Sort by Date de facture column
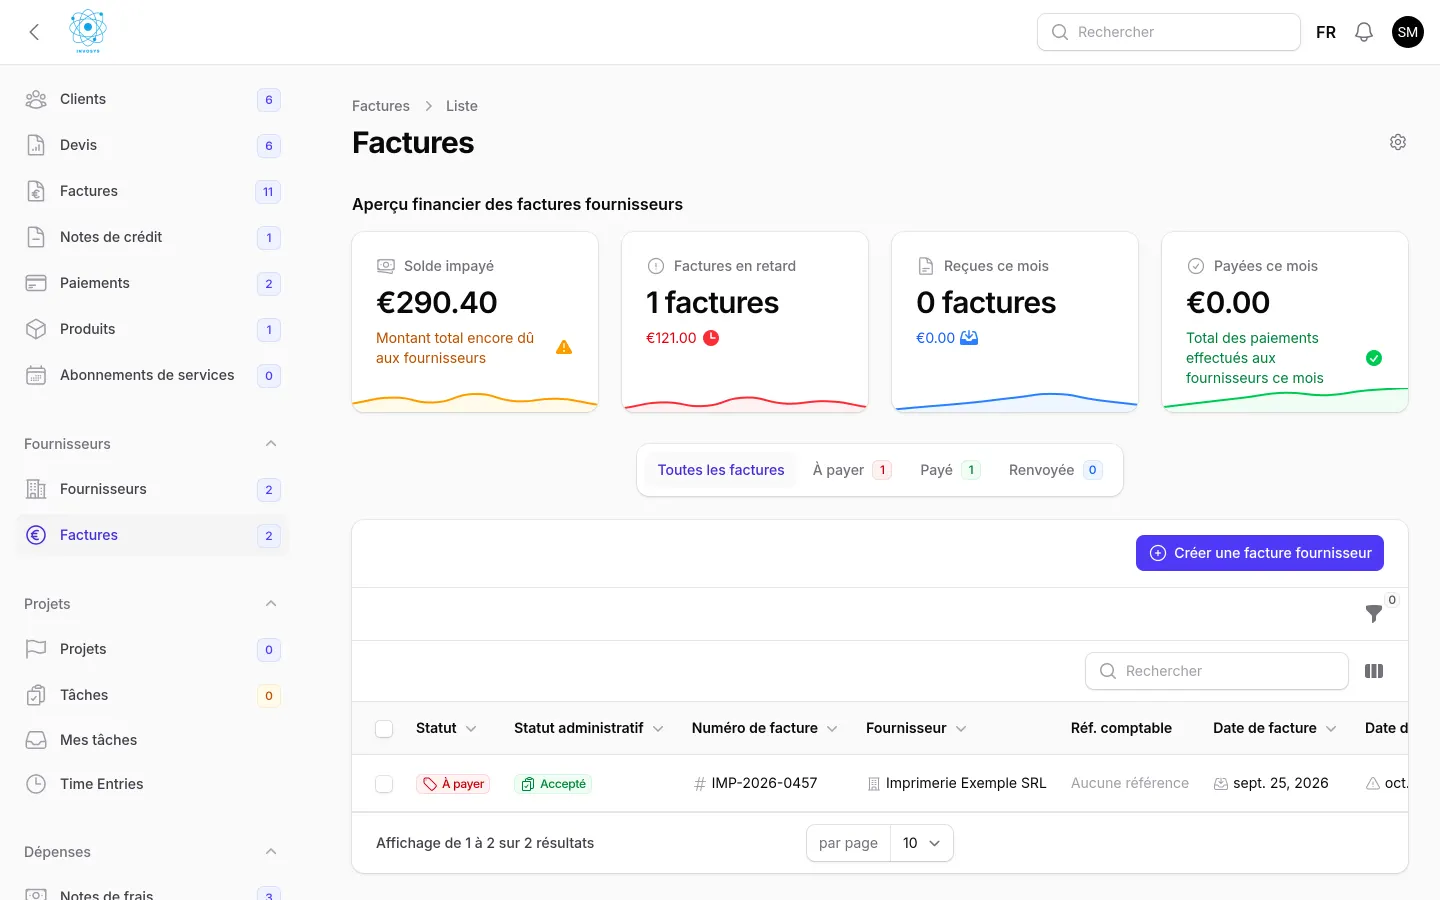Screen dimensions: 1440x900 tap(1275, 728)
